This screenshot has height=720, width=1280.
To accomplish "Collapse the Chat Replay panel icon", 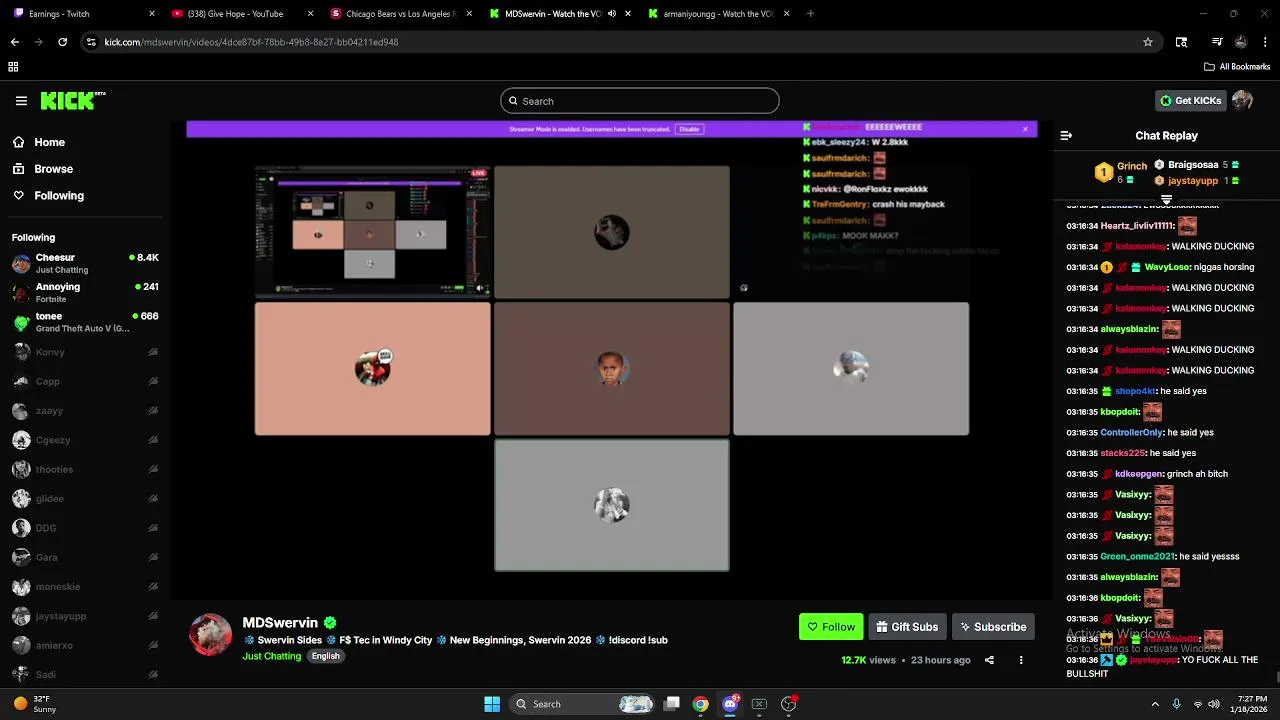I will point(1066,135).
